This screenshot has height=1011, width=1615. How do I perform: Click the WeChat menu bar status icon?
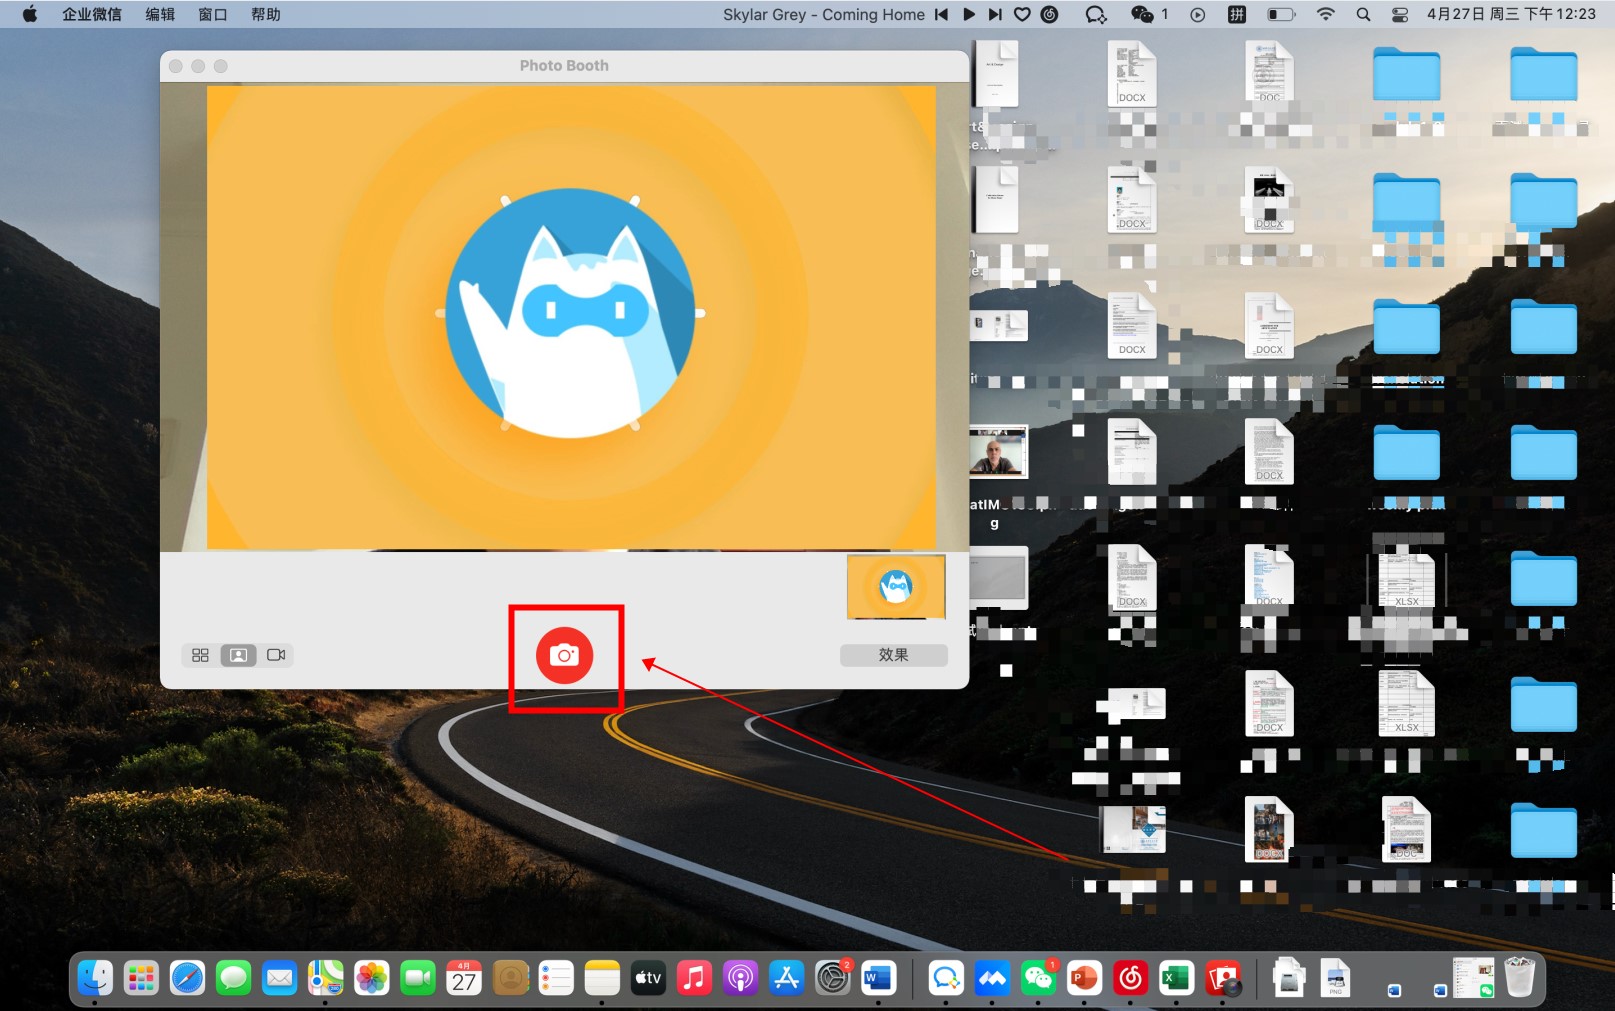1142,14
